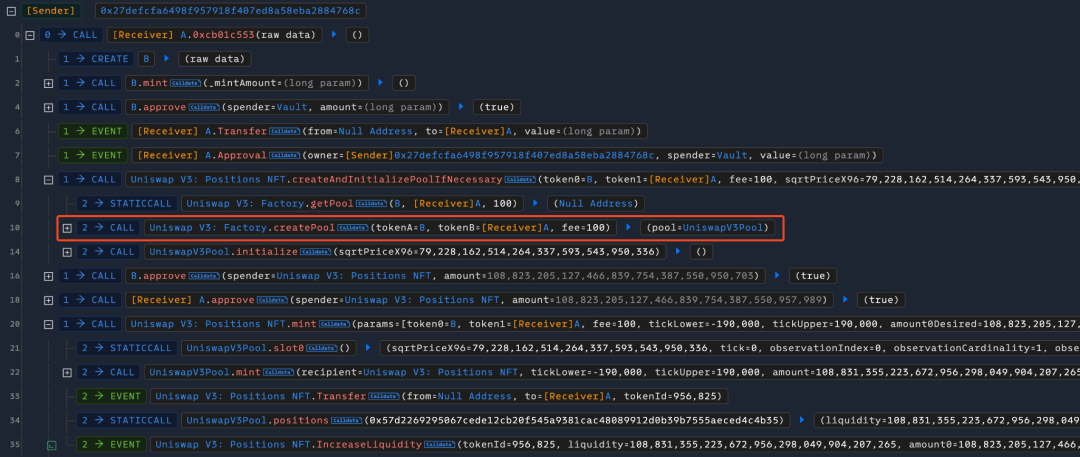Click blue arrow after B.mint parameters
This screenshot has height=457, width=1080.
coord(381,83)
